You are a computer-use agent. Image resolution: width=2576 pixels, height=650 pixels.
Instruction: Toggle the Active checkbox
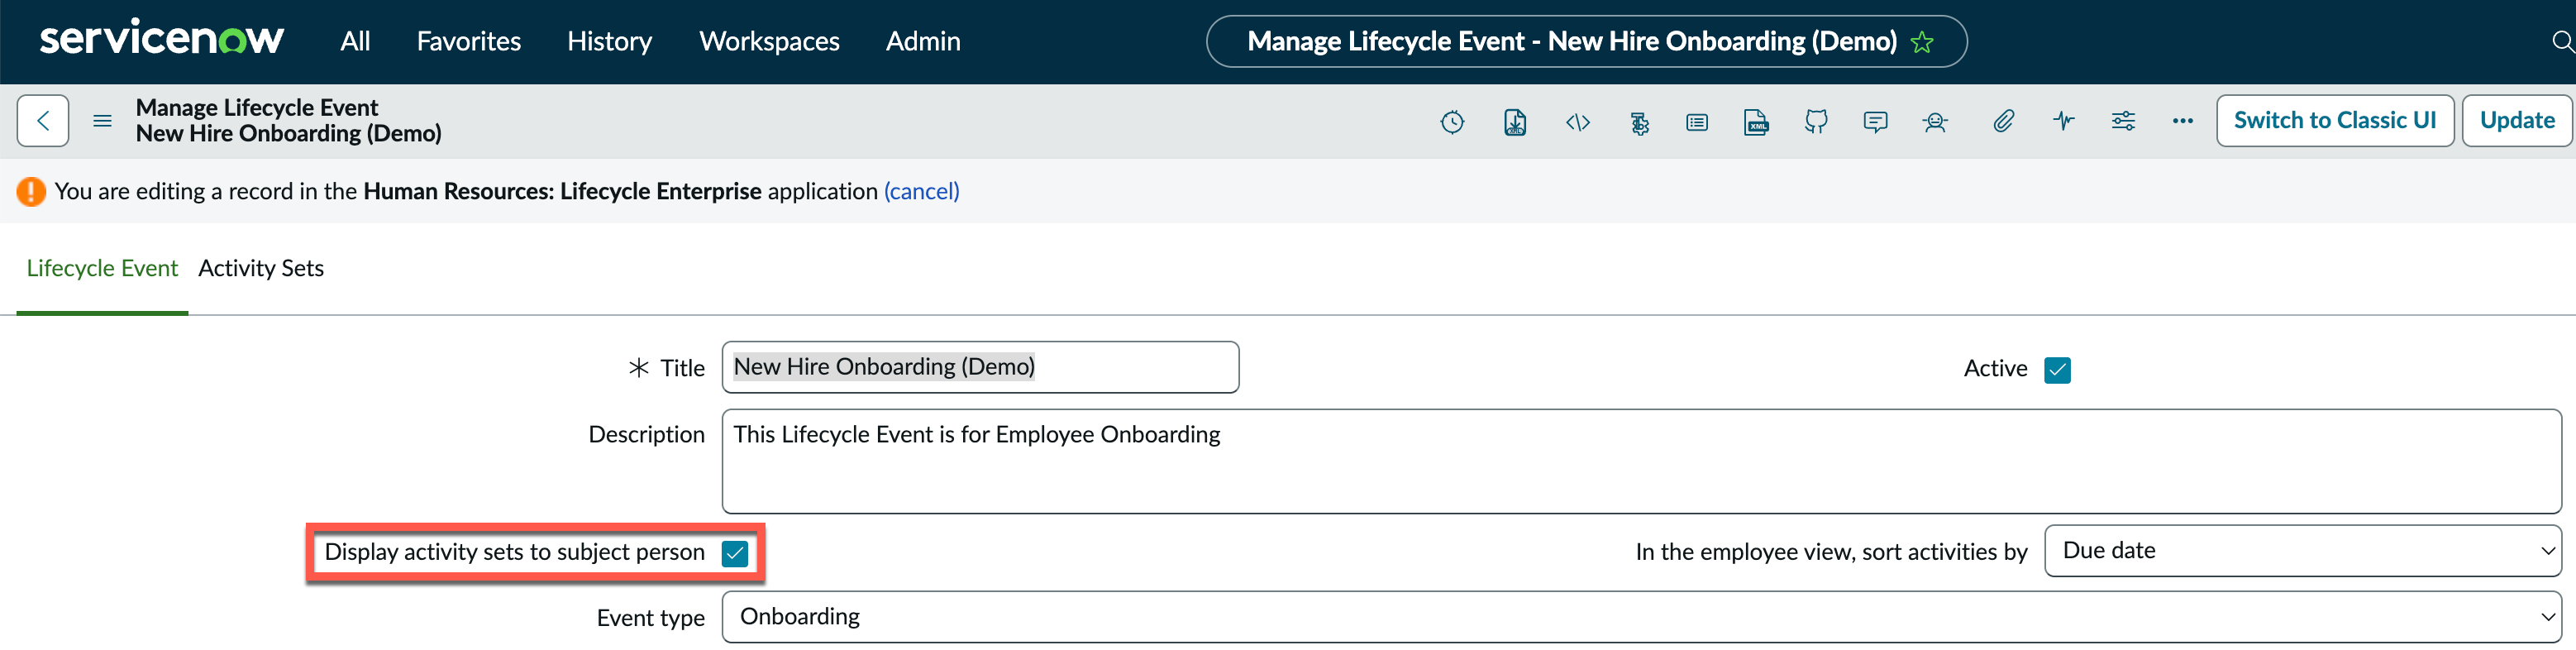pos(2057,370)
